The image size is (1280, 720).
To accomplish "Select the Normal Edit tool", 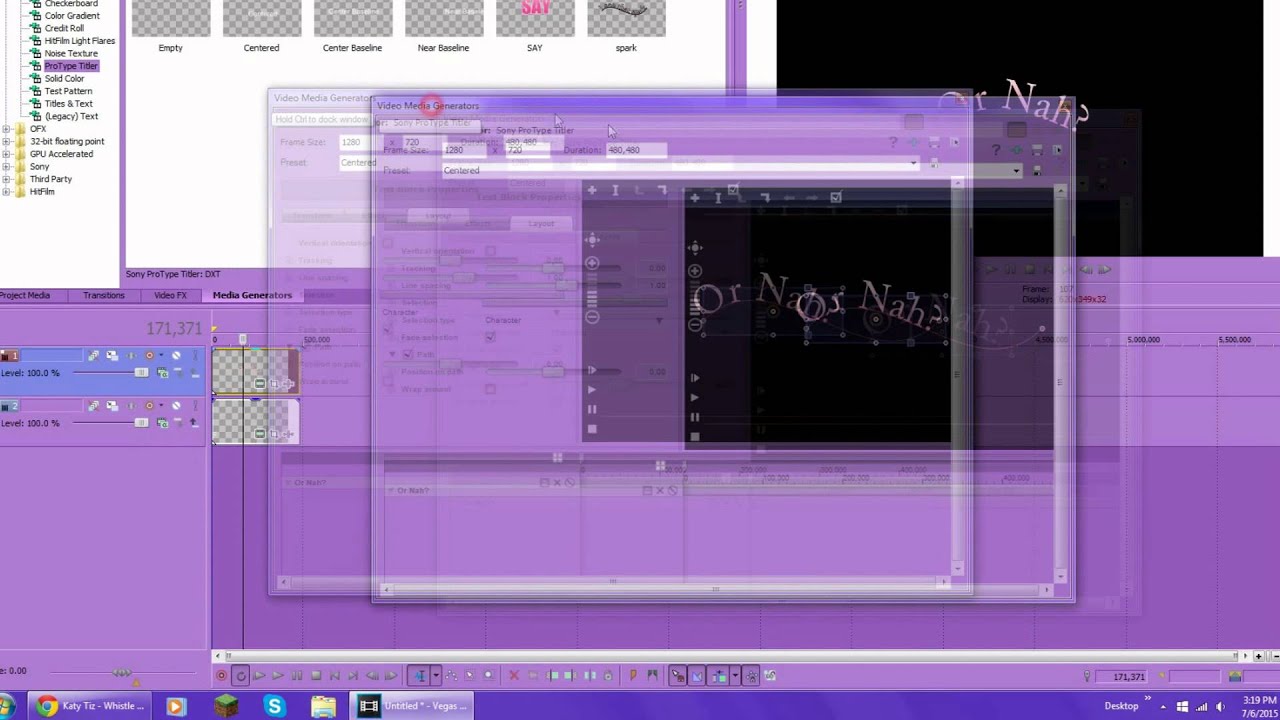I will click(x=419, y=676).
